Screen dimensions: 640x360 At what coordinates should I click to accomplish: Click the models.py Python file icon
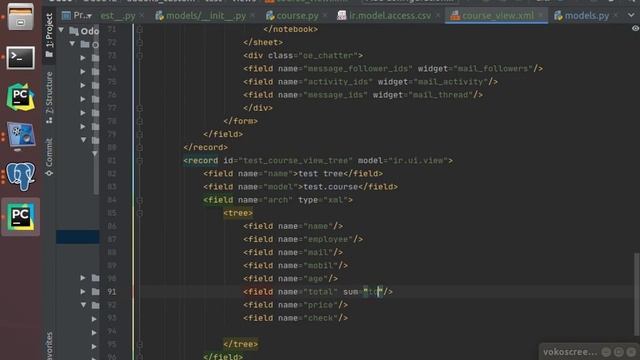(558, 16)
